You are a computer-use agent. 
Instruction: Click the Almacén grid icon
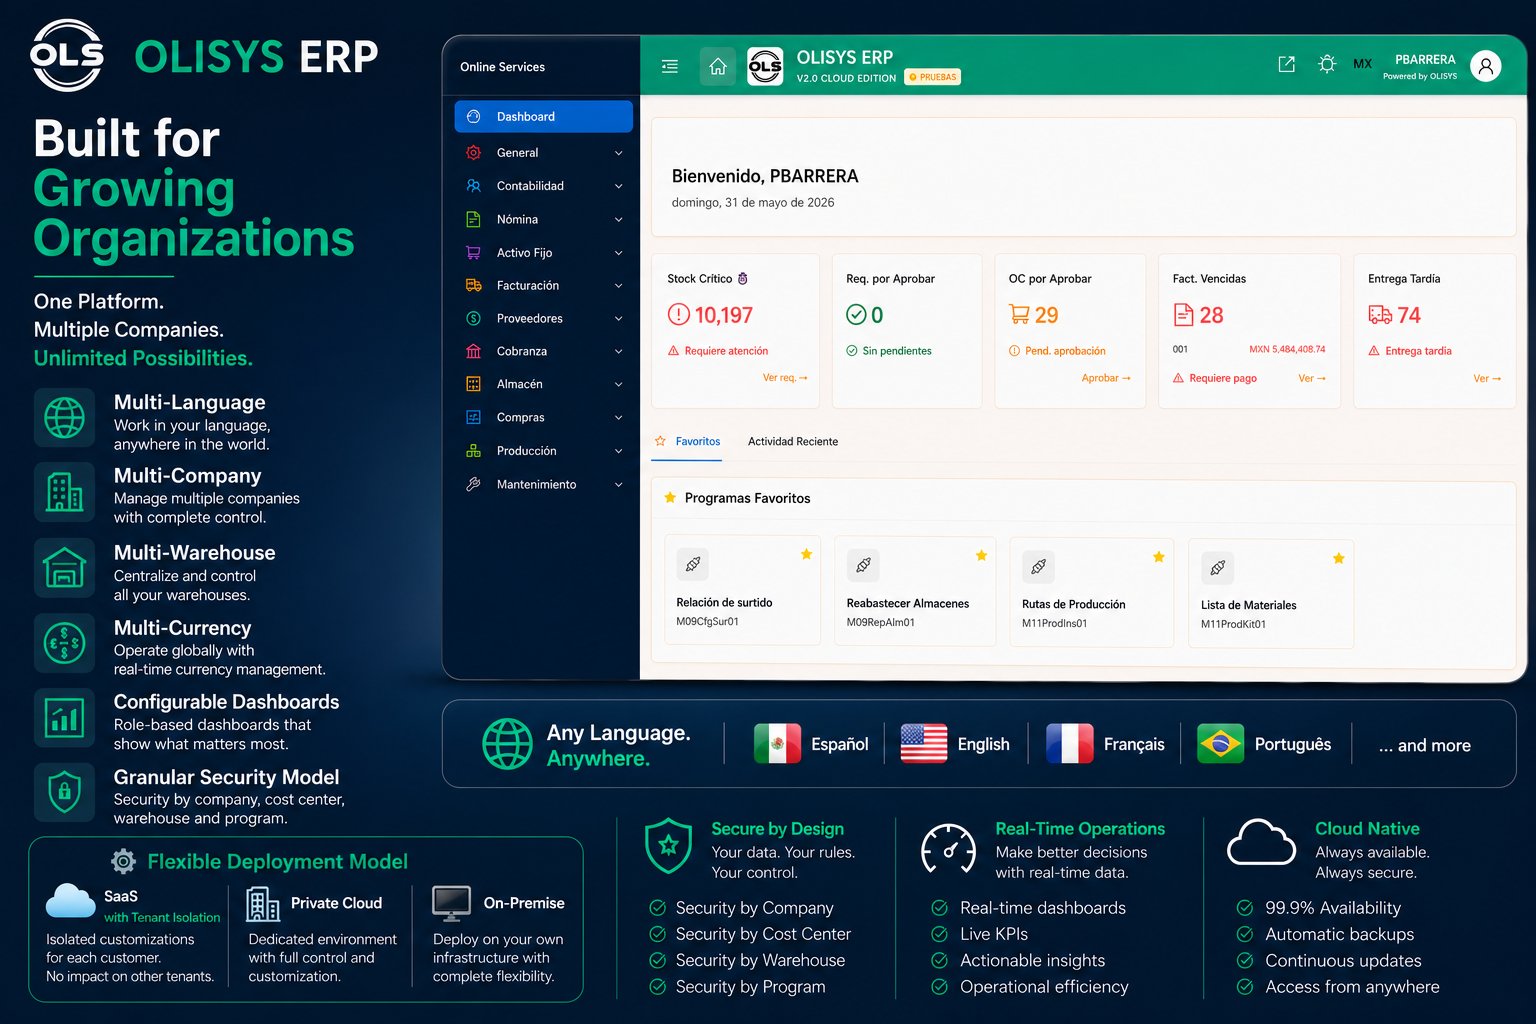click(x=473, y=384)
